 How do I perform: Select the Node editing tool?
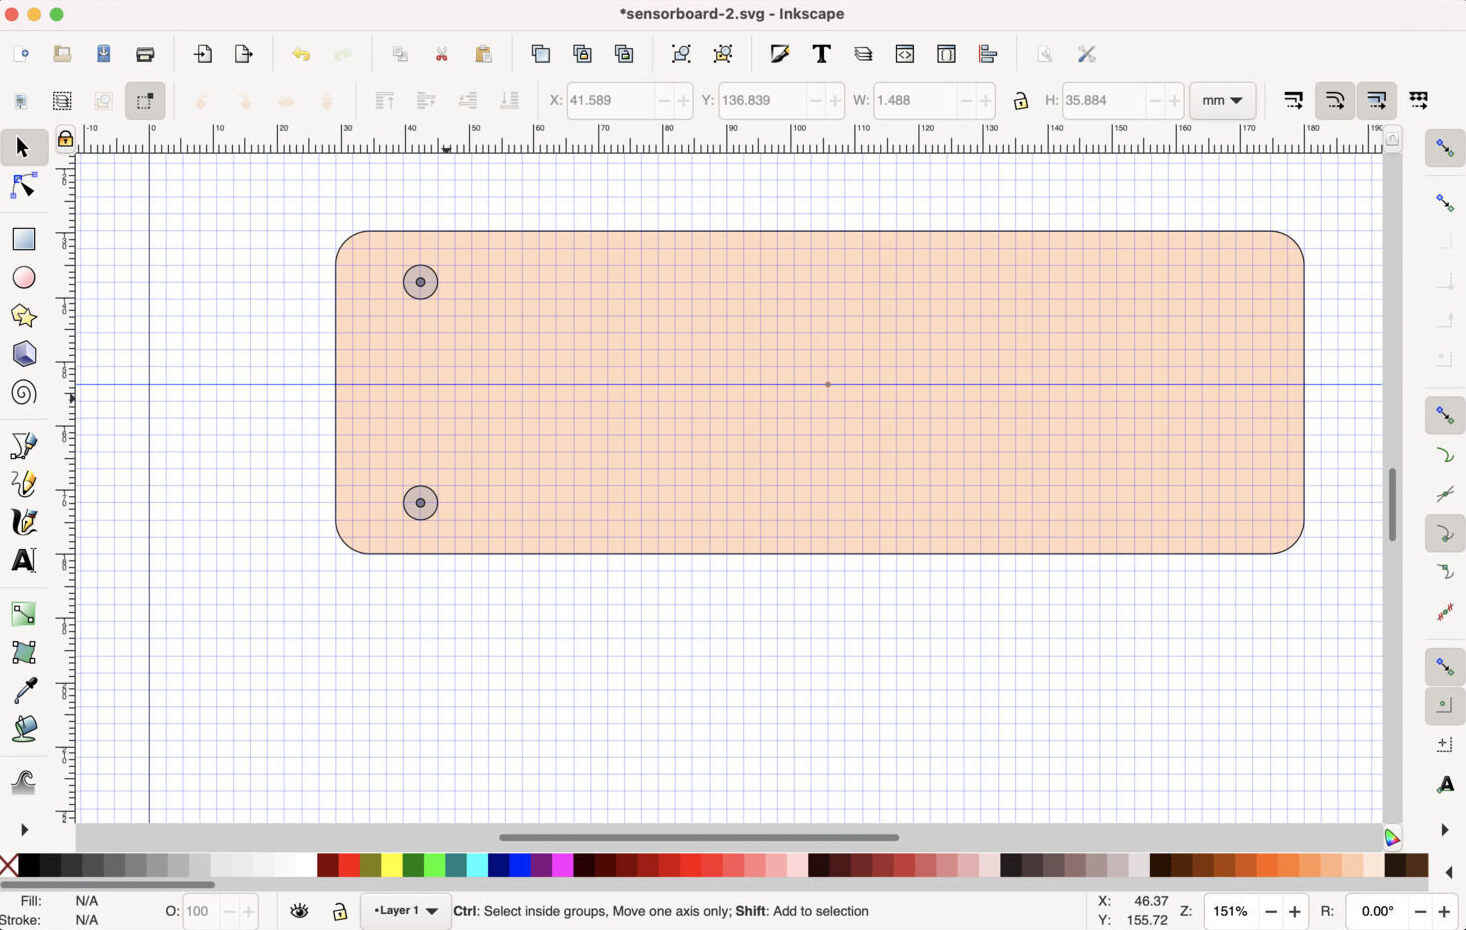pos(23,187)
